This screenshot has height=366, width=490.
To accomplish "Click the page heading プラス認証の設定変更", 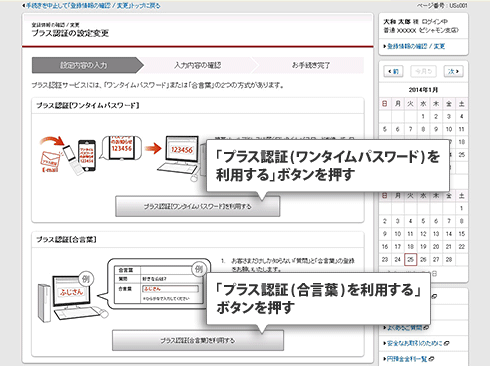I will (70, 33).
